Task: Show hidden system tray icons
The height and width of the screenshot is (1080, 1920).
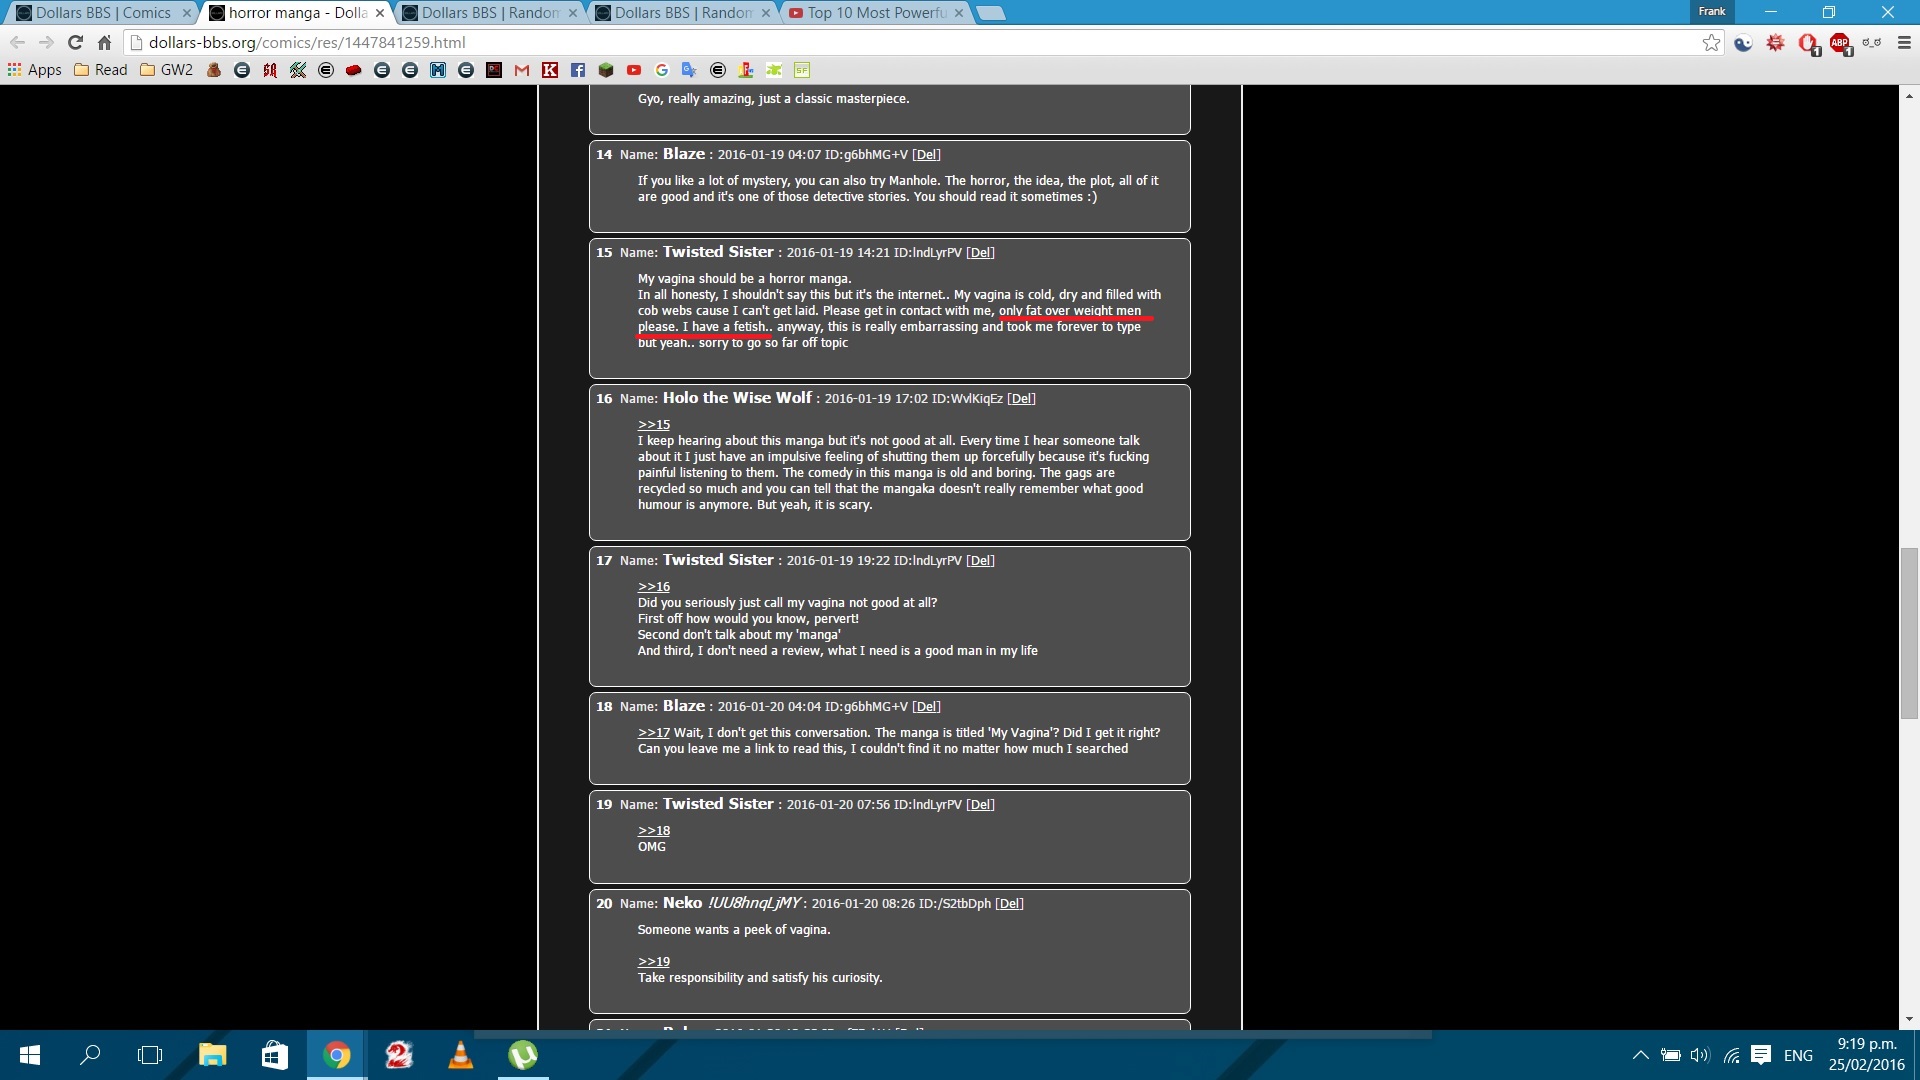Action: [x=1641, y=1055]
